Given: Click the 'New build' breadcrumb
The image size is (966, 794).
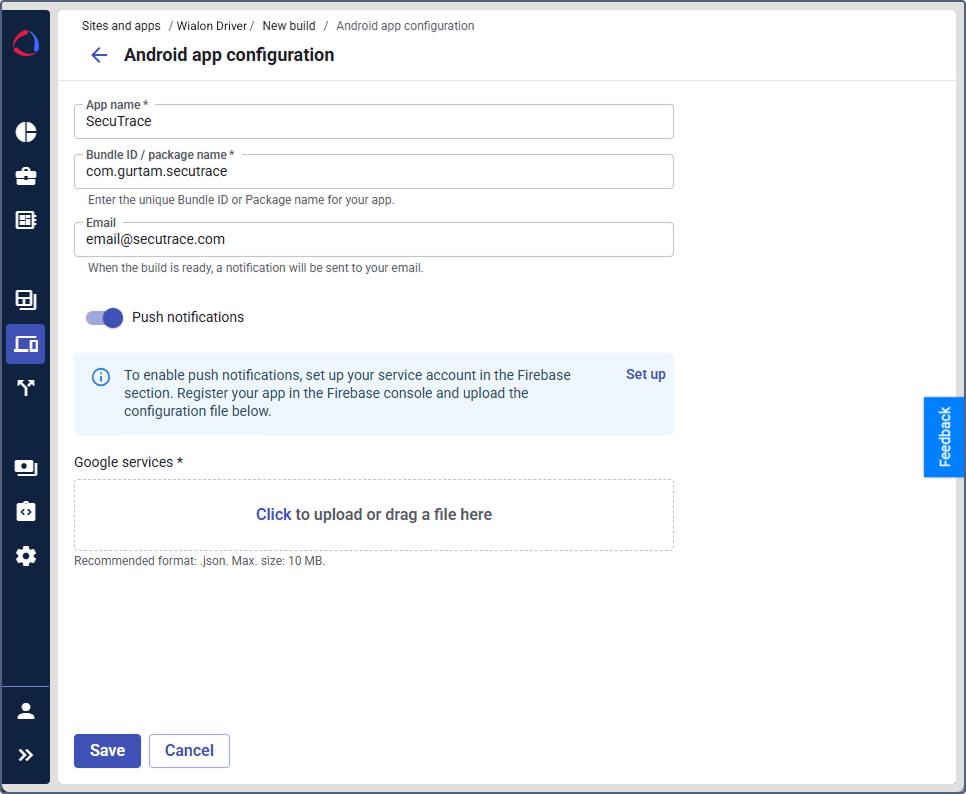Looking at the screenshot, I should (x=289, y=26).
